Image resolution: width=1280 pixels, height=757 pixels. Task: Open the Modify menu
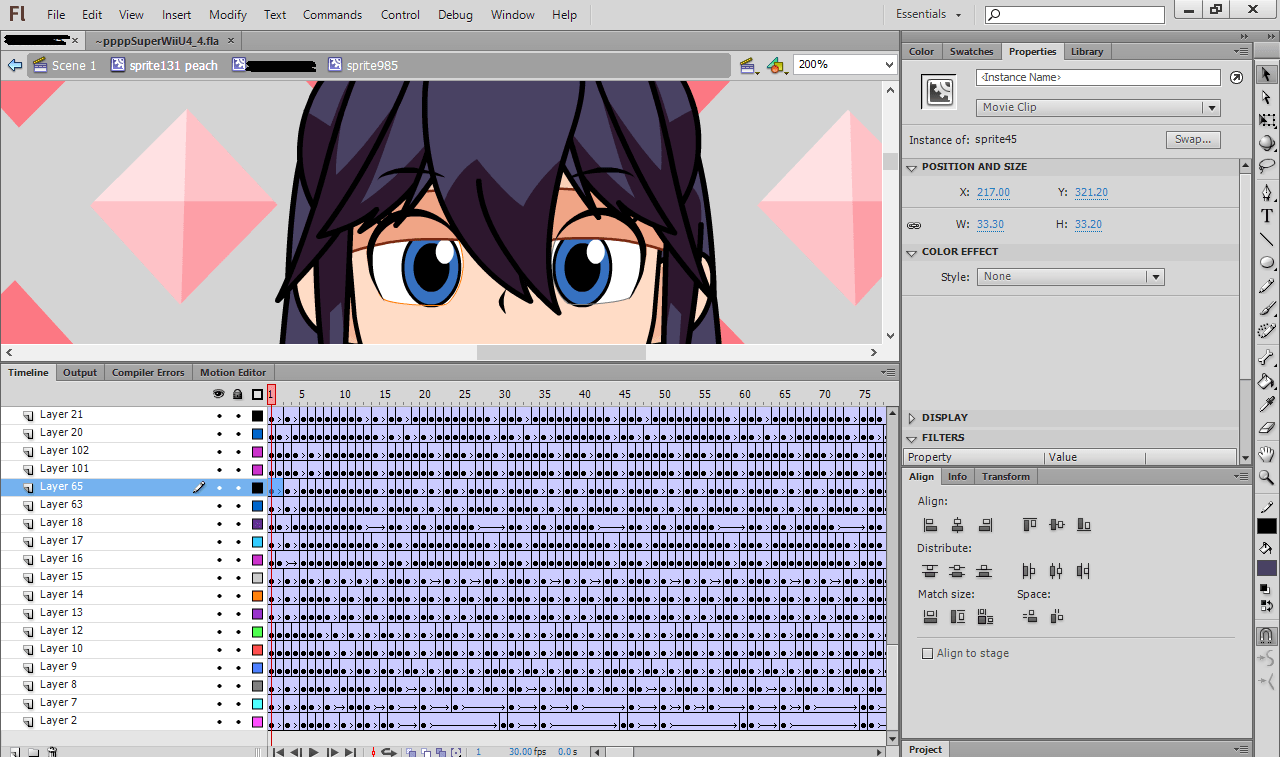point(228,14)
